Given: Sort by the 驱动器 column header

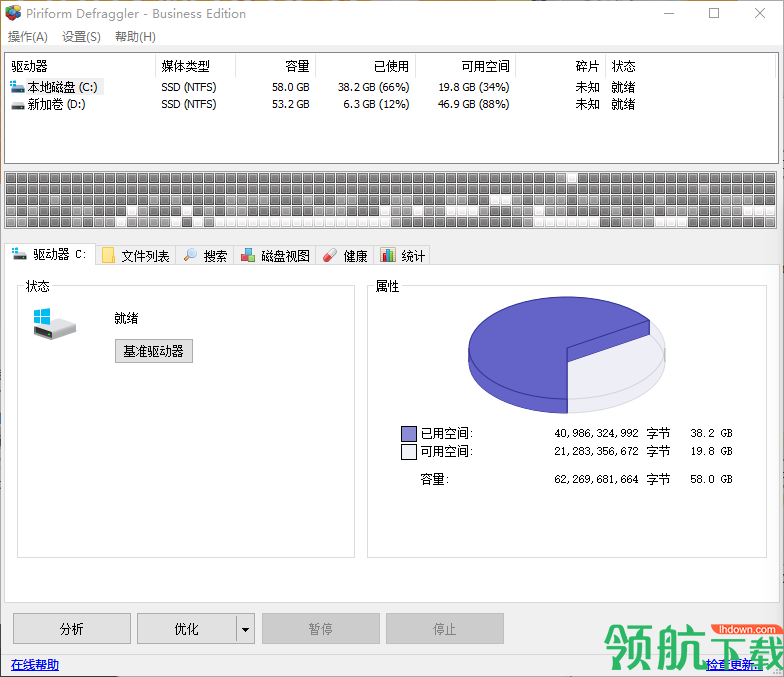Looking at the screenshot, I should click(x=80, y=66).
